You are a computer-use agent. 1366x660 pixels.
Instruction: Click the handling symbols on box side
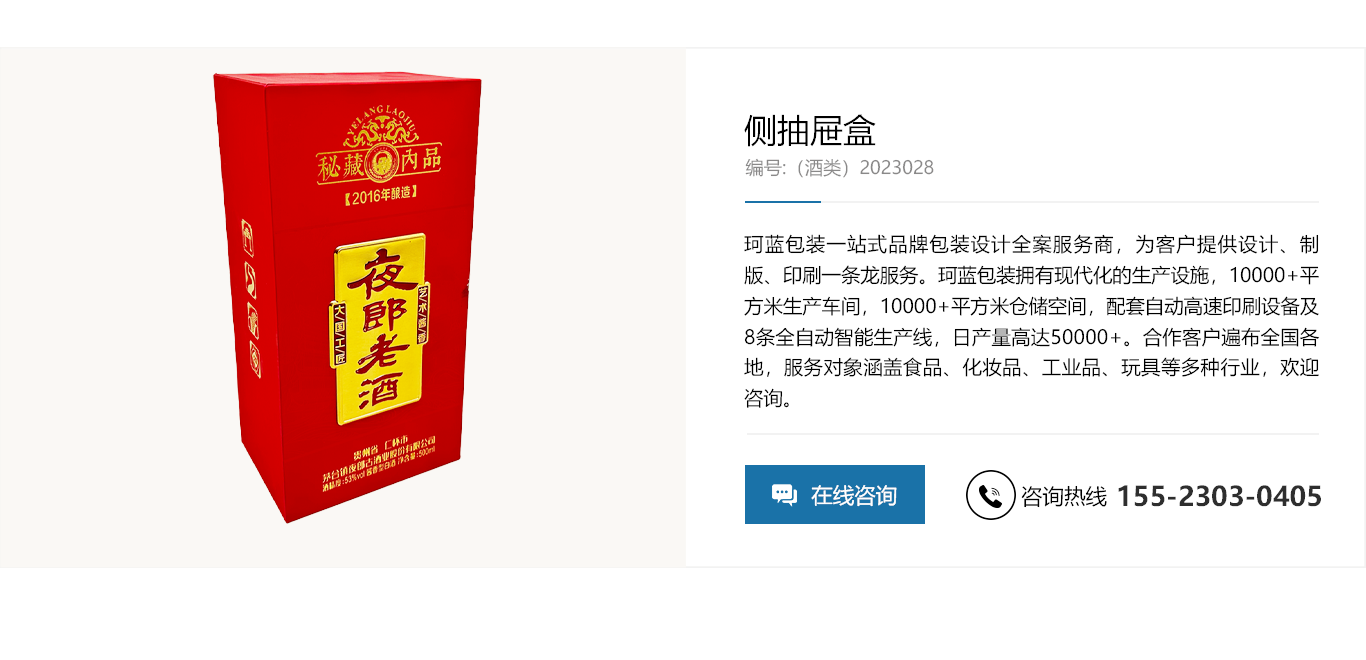pos(252,298)
